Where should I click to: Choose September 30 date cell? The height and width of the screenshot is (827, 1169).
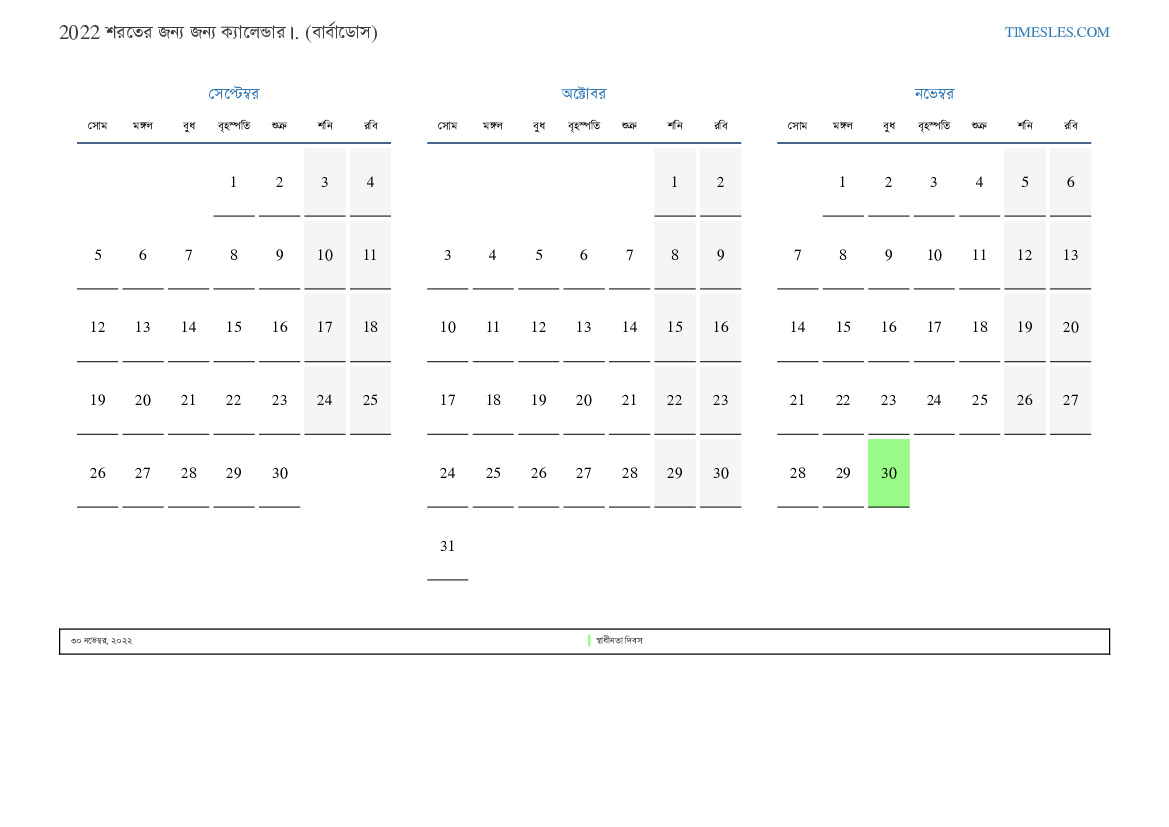tap(279, 473)
